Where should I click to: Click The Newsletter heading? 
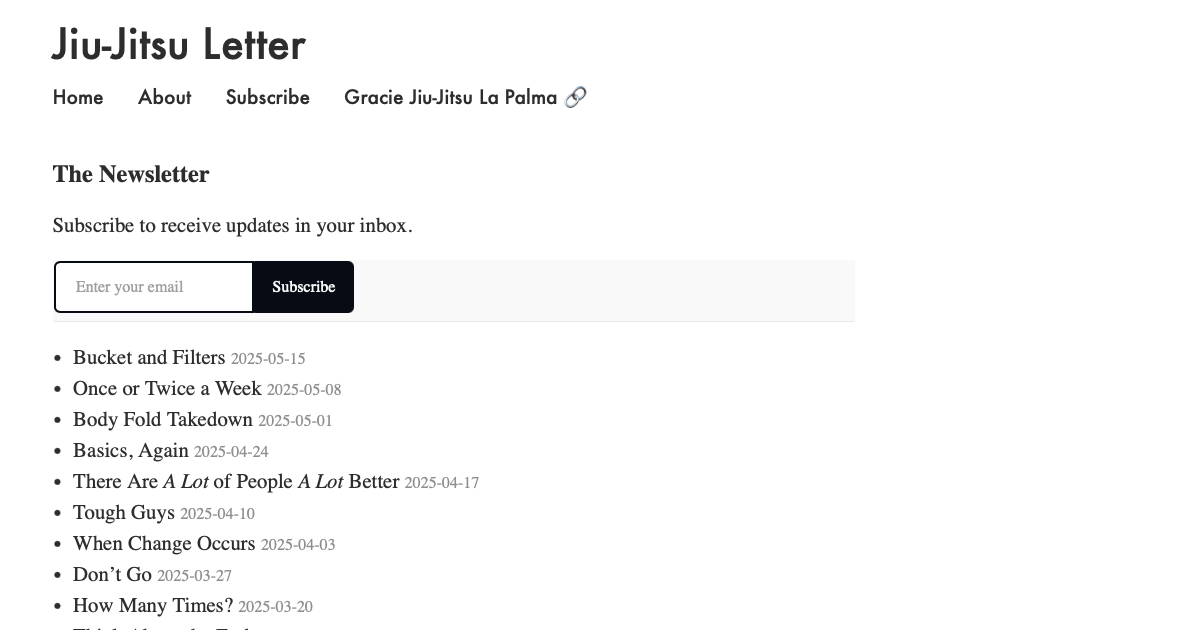tap(131, 174)
